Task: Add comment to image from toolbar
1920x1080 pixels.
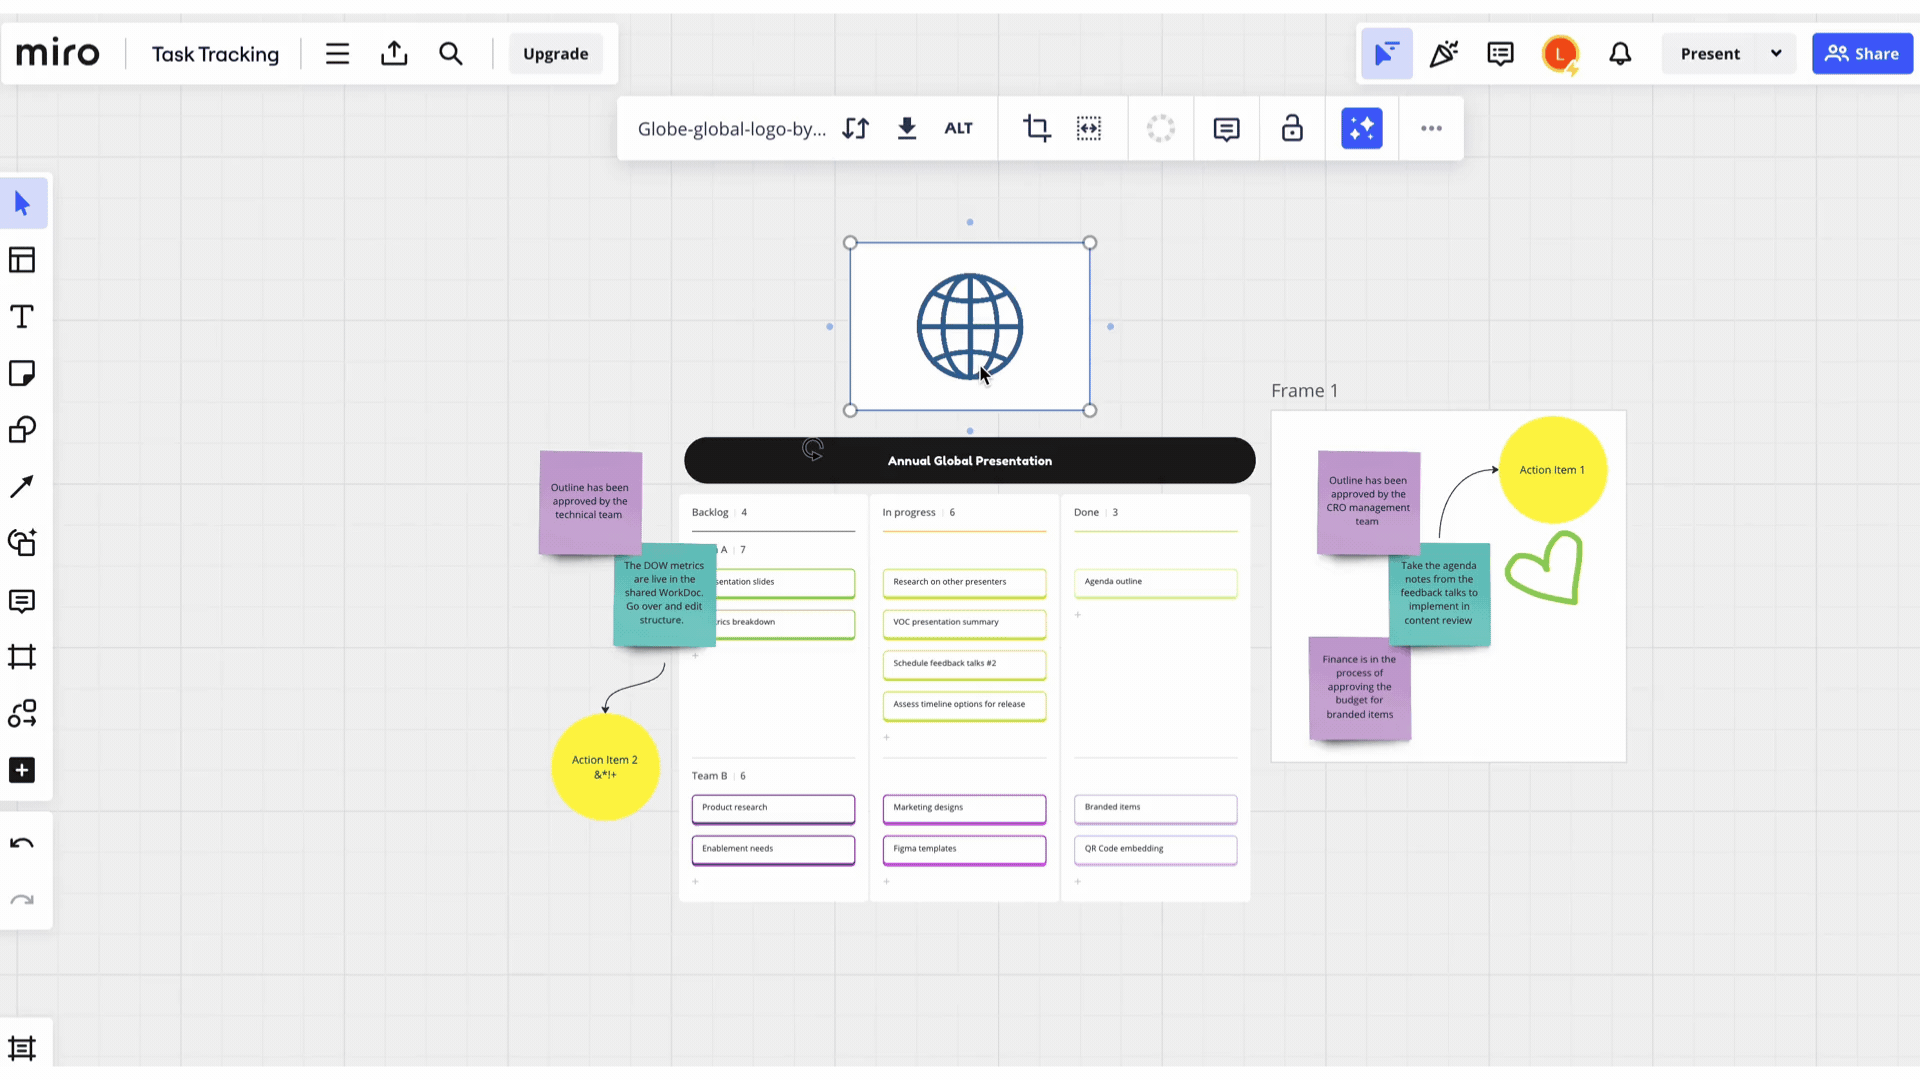Action: (x=1227, y=128)
